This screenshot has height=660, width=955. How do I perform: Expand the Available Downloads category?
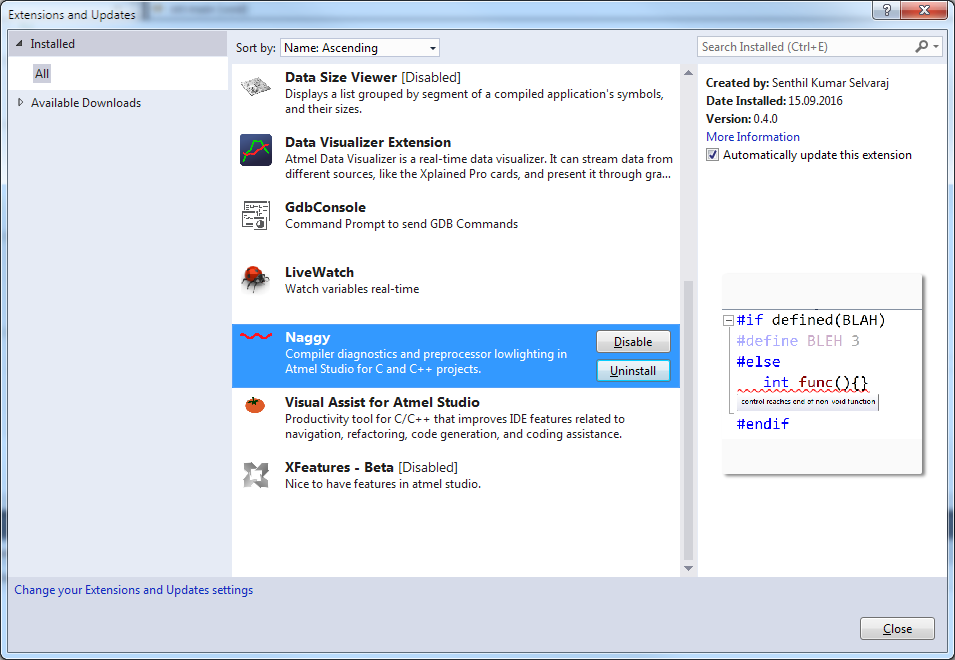click(20, 102)
